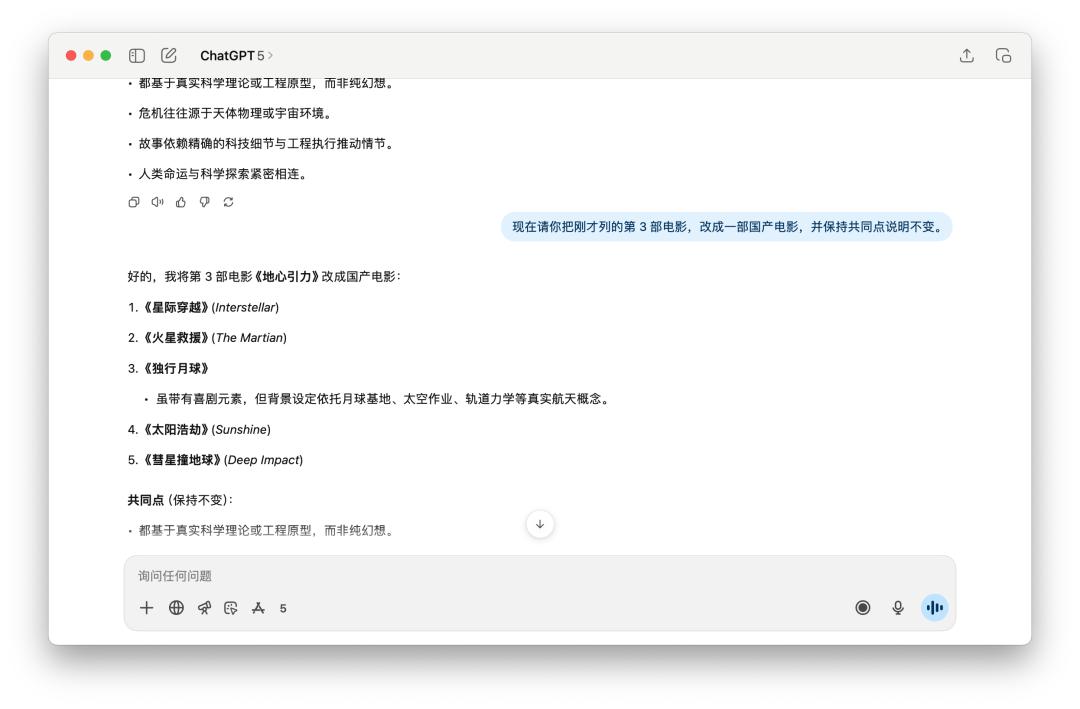Click the 共同点 (保持不变) heading
This screenshot has width=1080, height=709.
(x=180, y=500)
